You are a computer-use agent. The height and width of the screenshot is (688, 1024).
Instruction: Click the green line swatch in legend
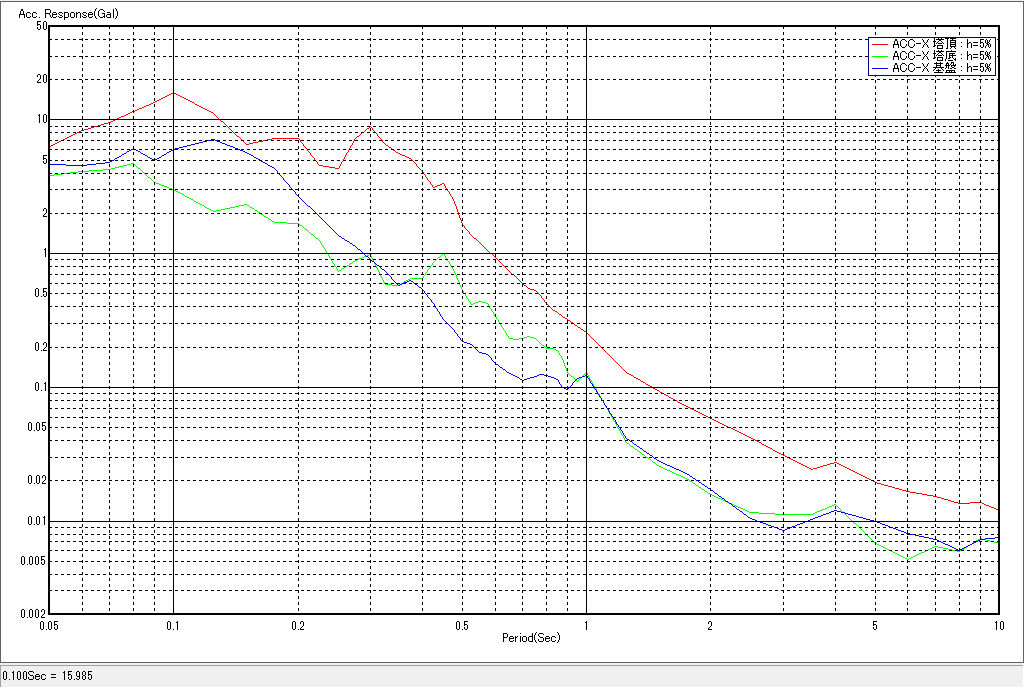pos(880,56)
